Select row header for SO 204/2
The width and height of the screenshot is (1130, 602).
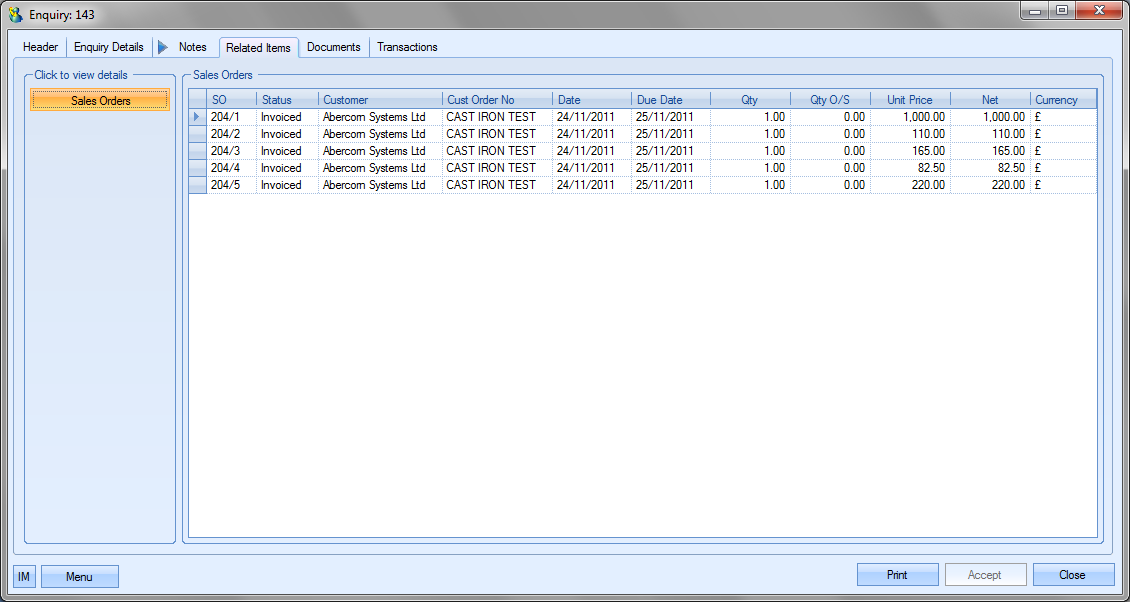tap(197, 134)
